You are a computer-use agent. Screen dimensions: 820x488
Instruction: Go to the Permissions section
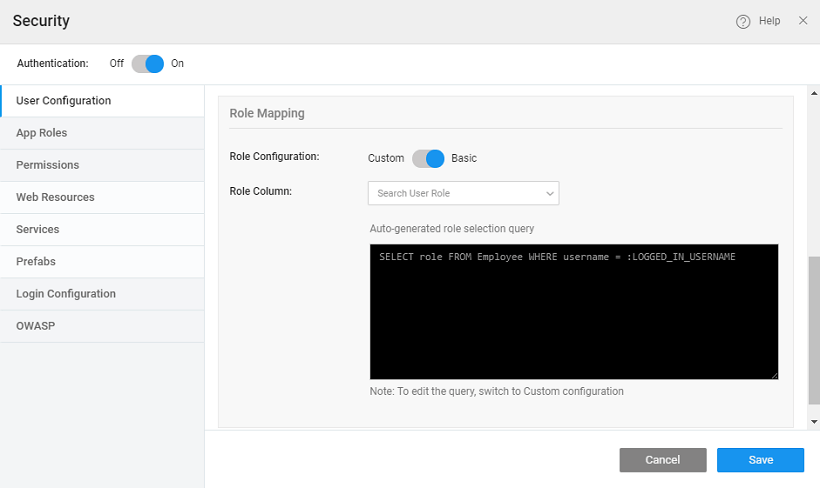click(47, 165)
